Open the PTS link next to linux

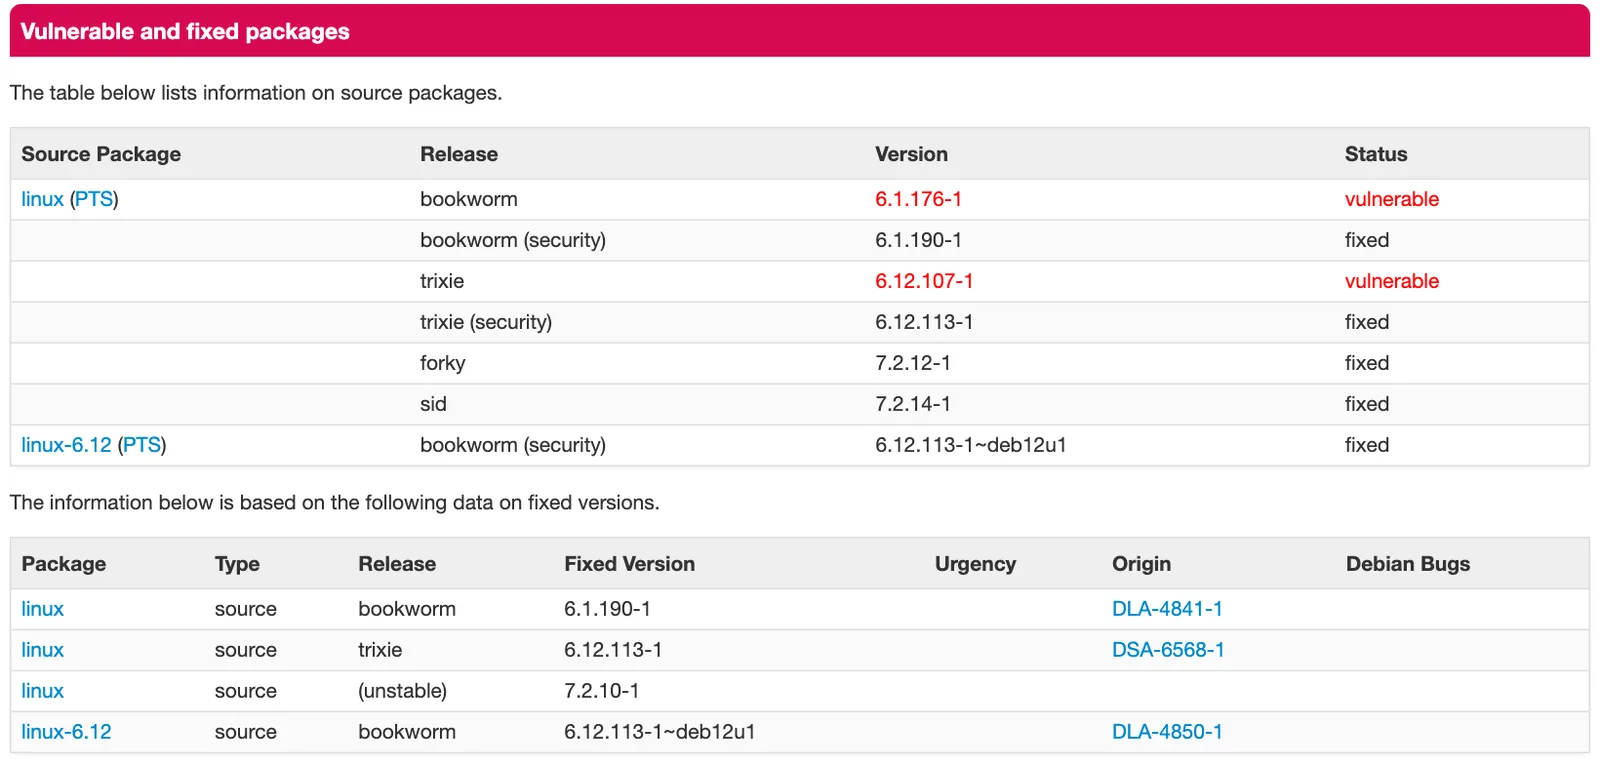[94, 199]
